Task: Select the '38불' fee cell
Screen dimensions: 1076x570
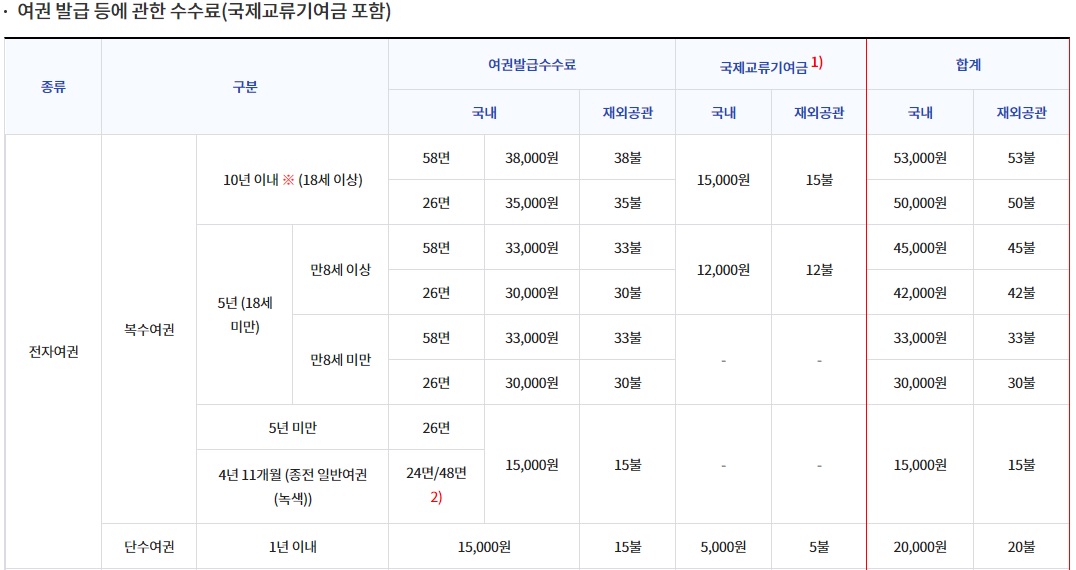Action: coord(627,157)
